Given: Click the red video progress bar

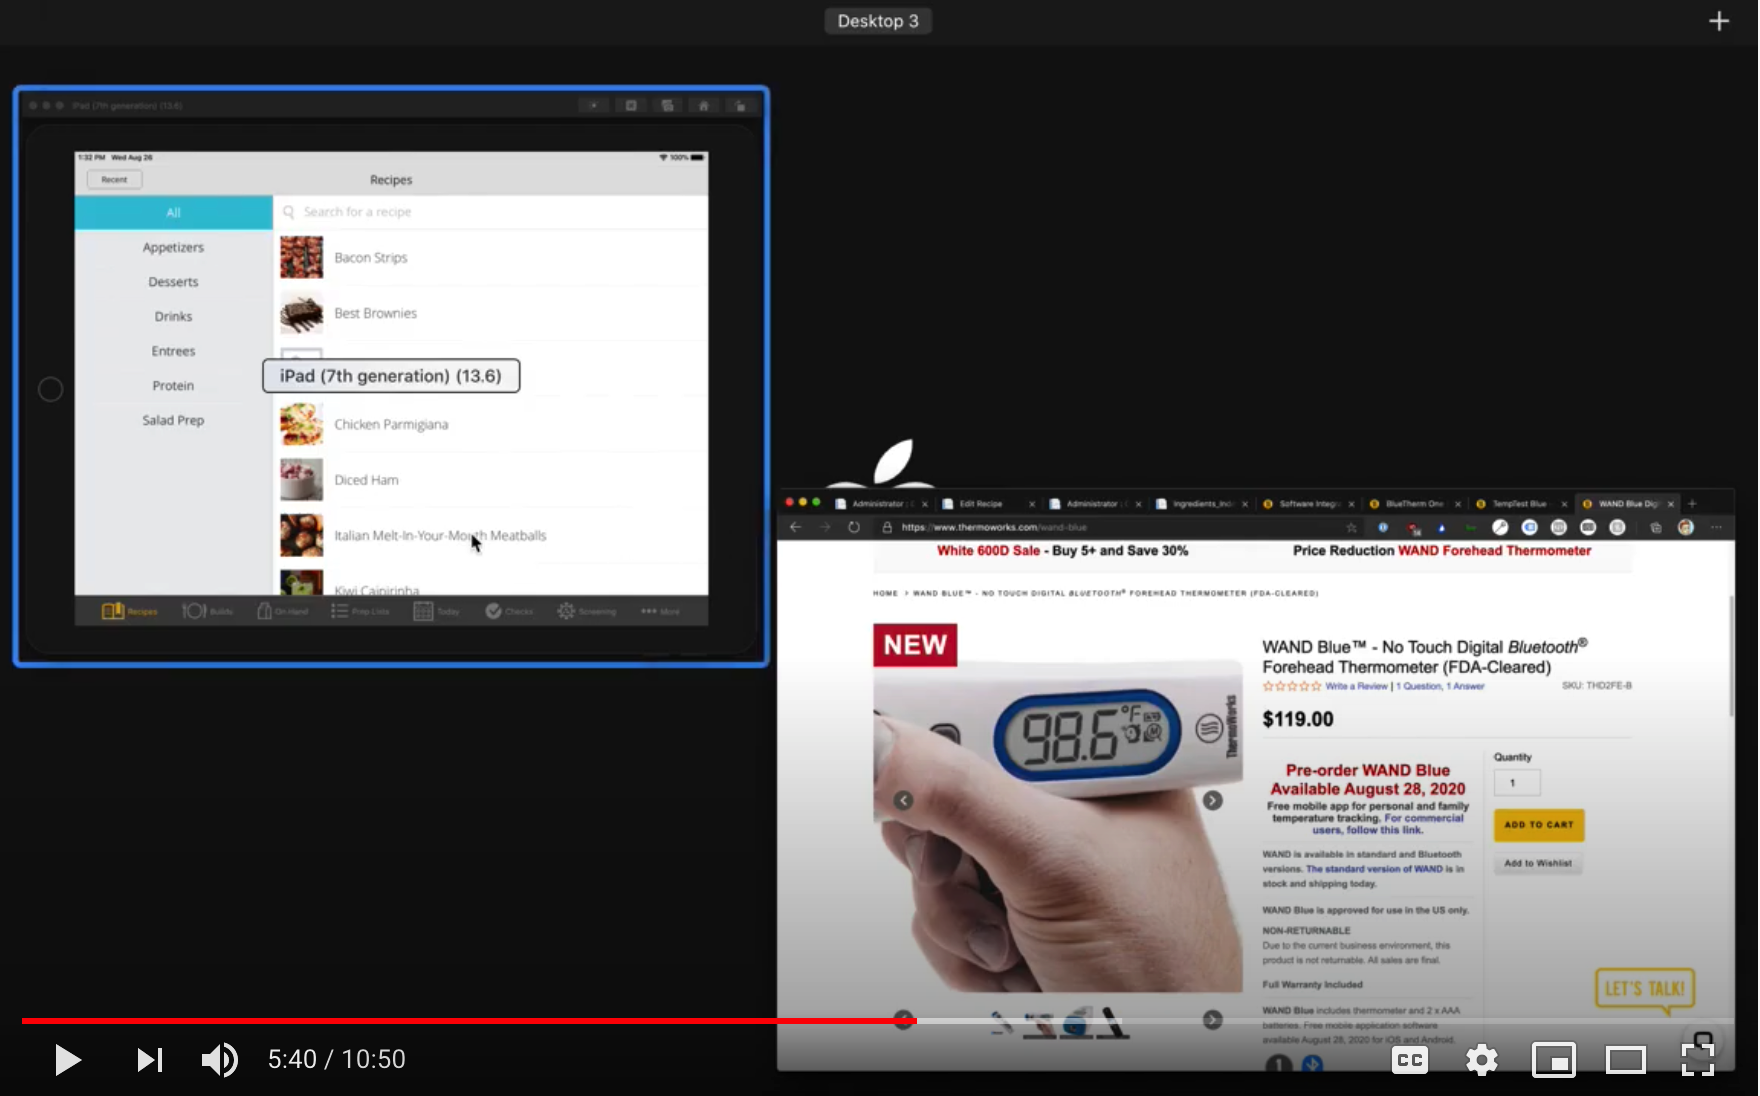Looking at the screenshot, I should pyautogui.click(x=468, y=1021).
